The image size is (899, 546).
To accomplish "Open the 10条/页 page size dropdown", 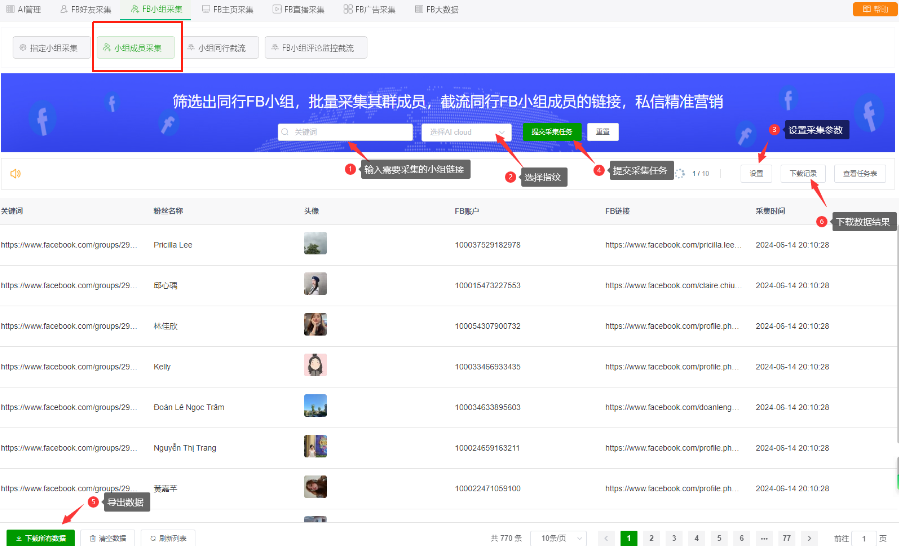I will pyautogui.click(x=558, y=538).
